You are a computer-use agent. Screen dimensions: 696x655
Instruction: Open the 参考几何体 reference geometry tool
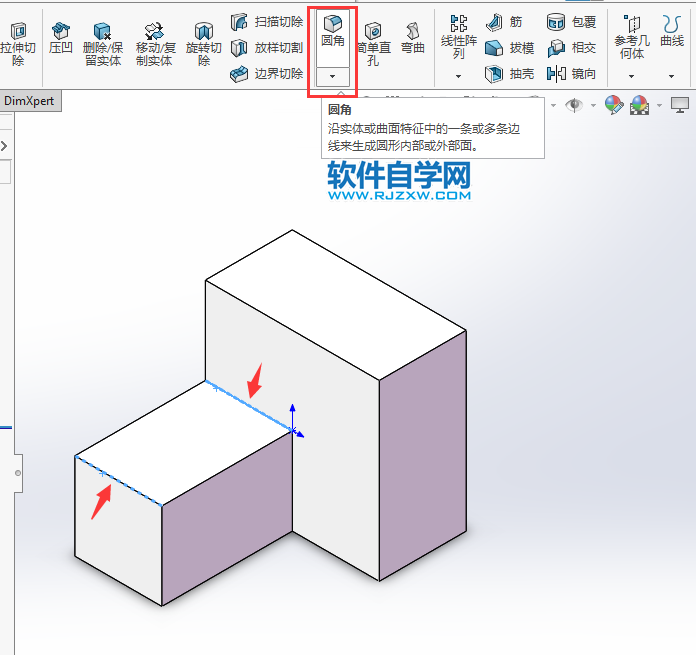[x=632, y=37]
